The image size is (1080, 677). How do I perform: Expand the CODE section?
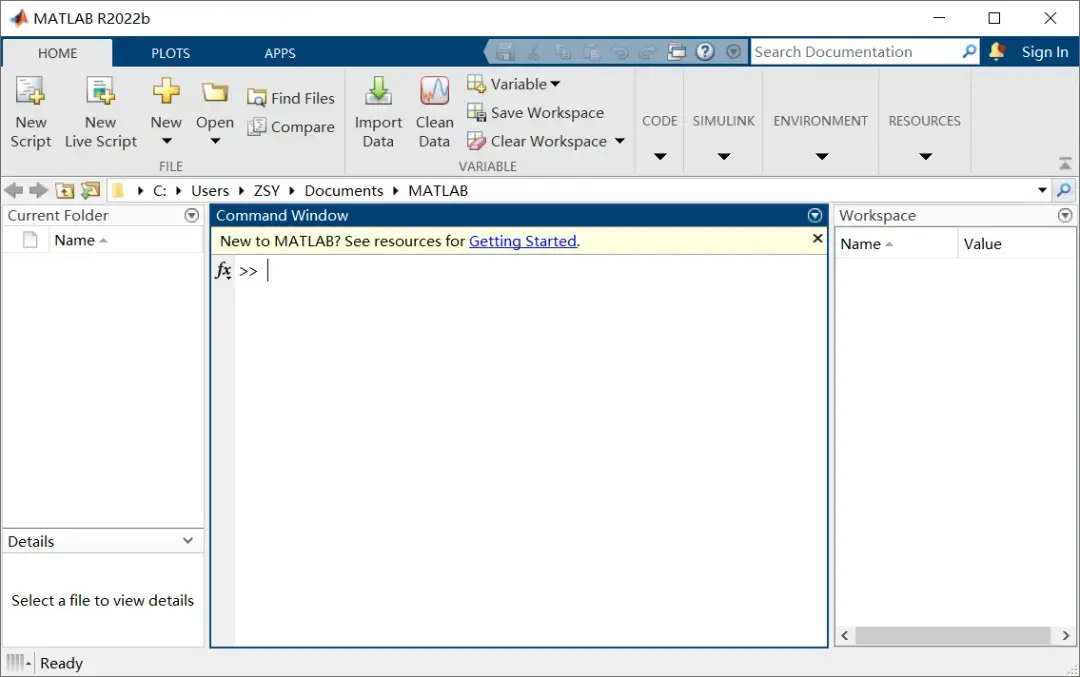660,156
